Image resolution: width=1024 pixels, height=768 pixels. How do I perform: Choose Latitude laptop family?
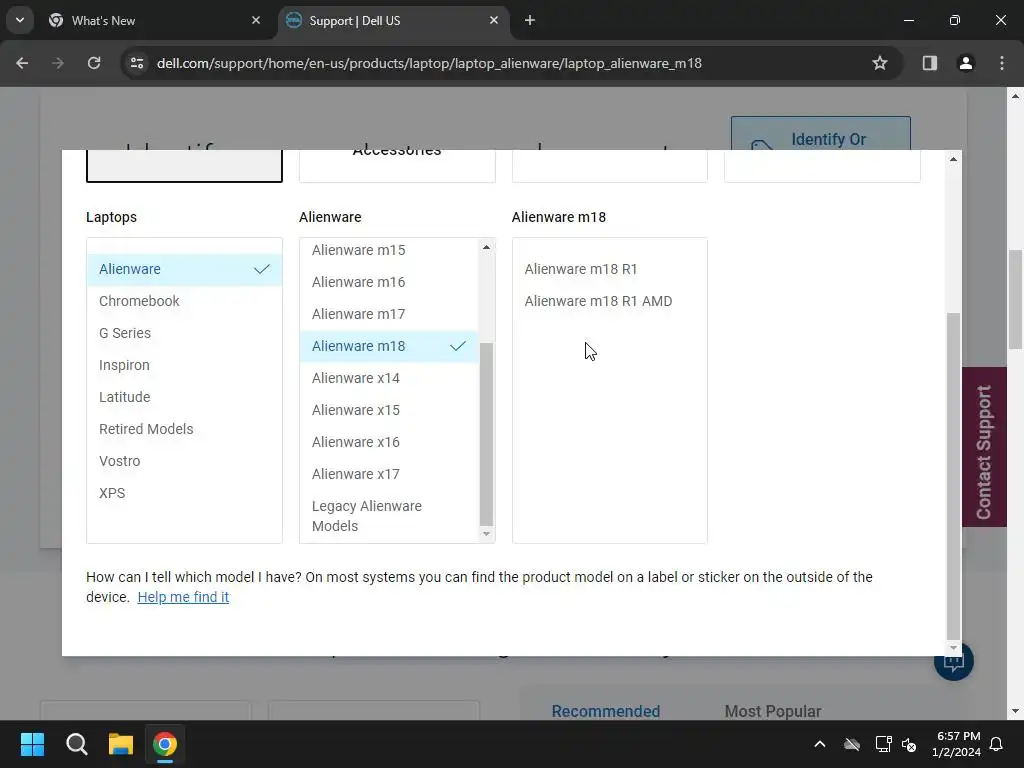coord(184,397)
